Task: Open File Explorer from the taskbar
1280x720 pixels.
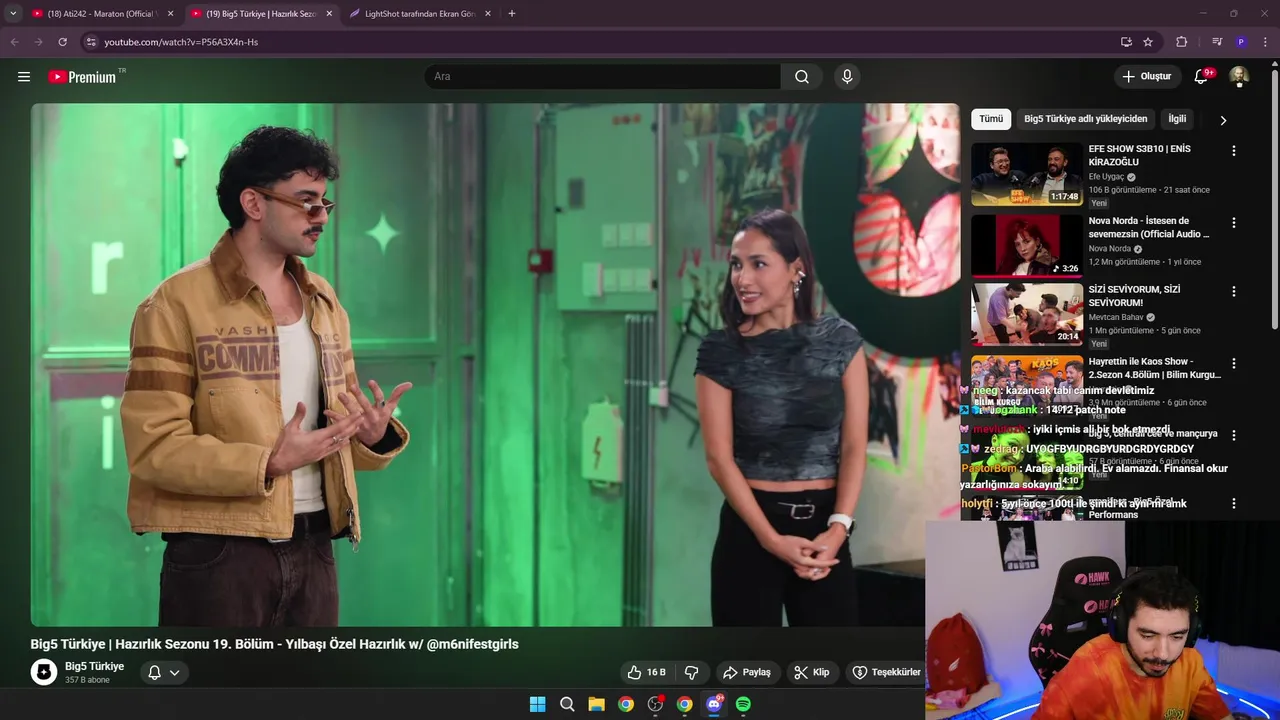Action: tap(596, 704)
